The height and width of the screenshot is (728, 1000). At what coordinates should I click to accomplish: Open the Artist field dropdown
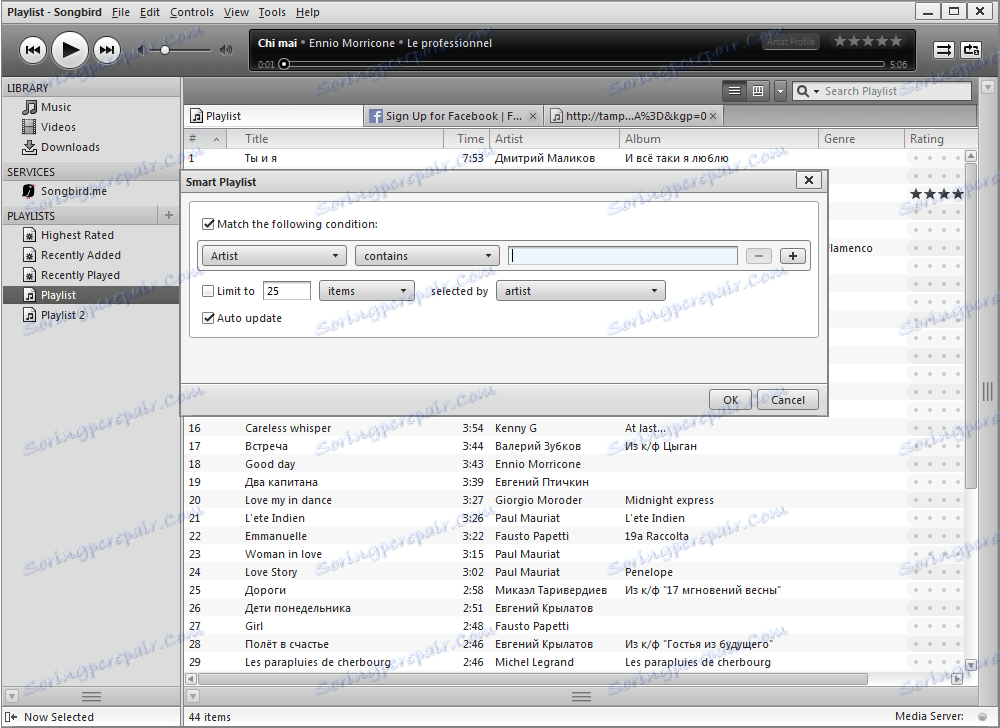(274, 256)
